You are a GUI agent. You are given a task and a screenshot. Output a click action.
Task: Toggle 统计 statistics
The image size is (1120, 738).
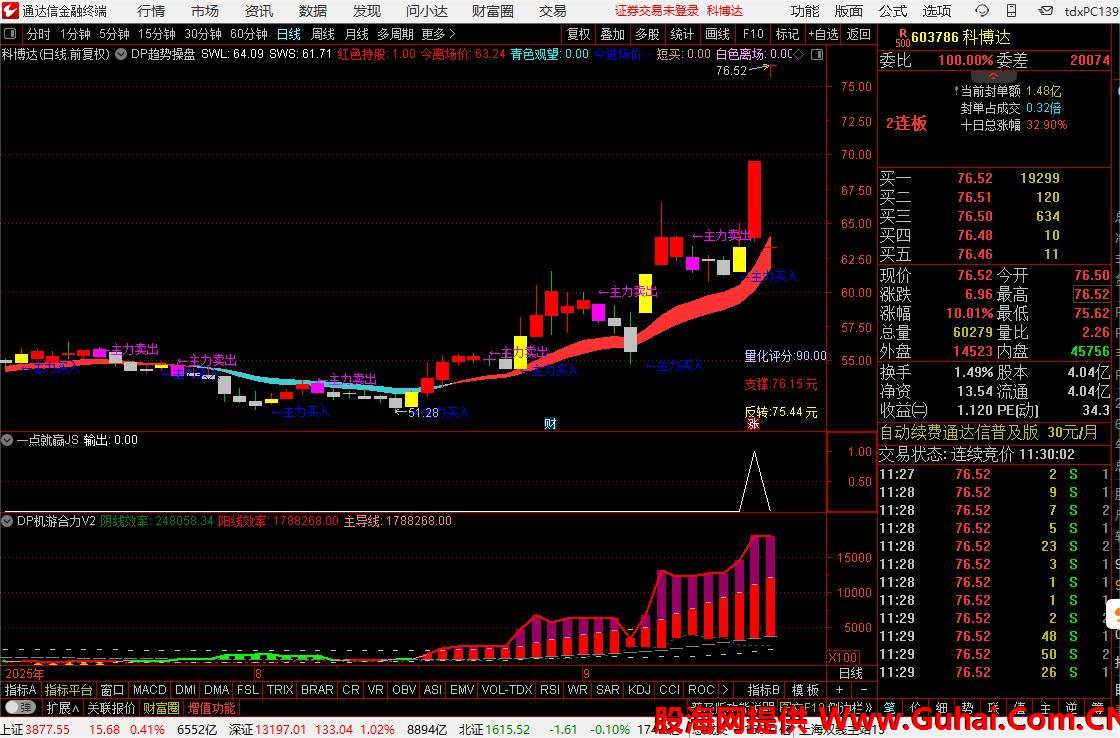pyautogui.click(x=682, y=34)
